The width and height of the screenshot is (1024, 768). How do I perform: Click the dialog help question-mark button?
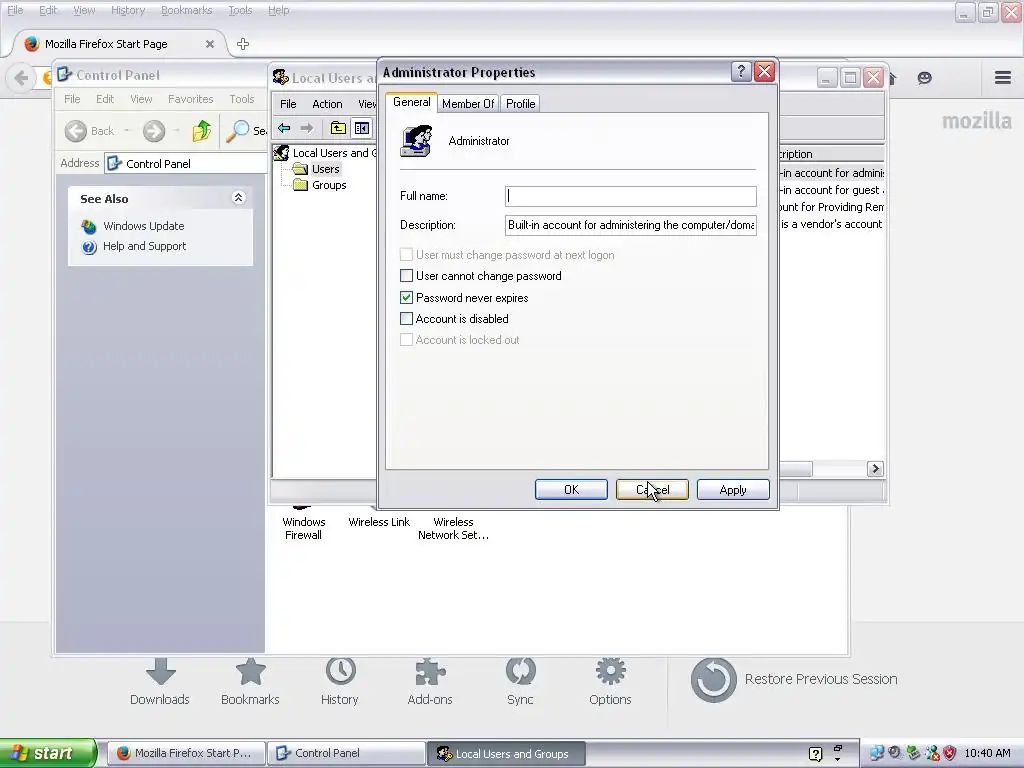click(741, 72)
